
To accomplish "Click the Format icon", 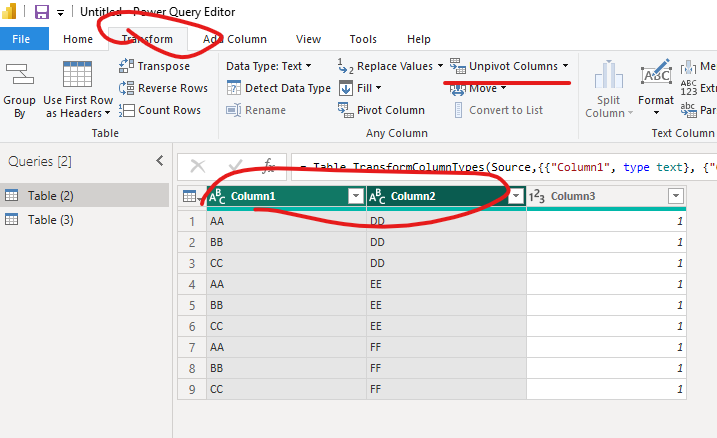I will click(656, 73).
